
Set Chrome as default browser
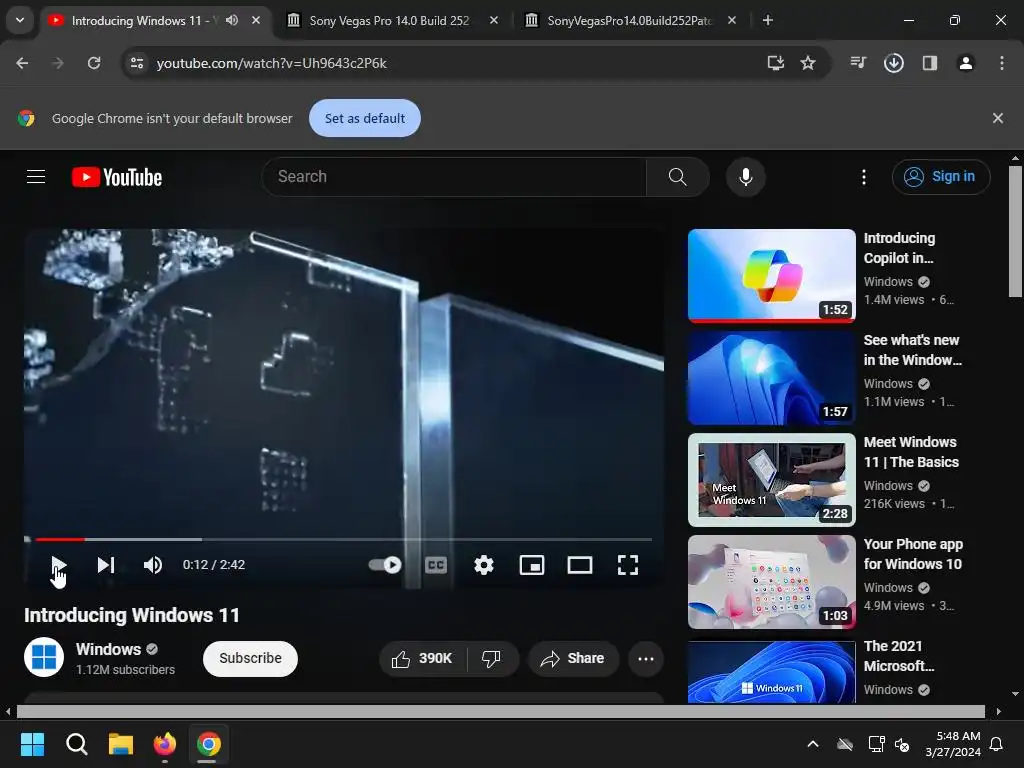[364, 118]
